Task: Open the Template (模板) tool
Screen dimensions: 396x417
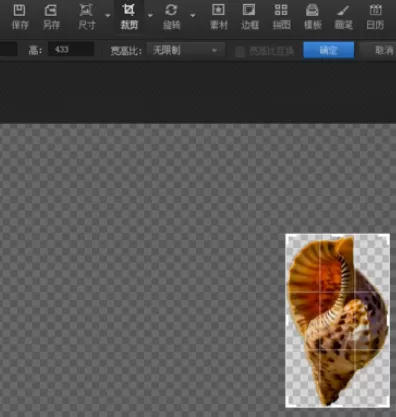Action: (312, 17)
